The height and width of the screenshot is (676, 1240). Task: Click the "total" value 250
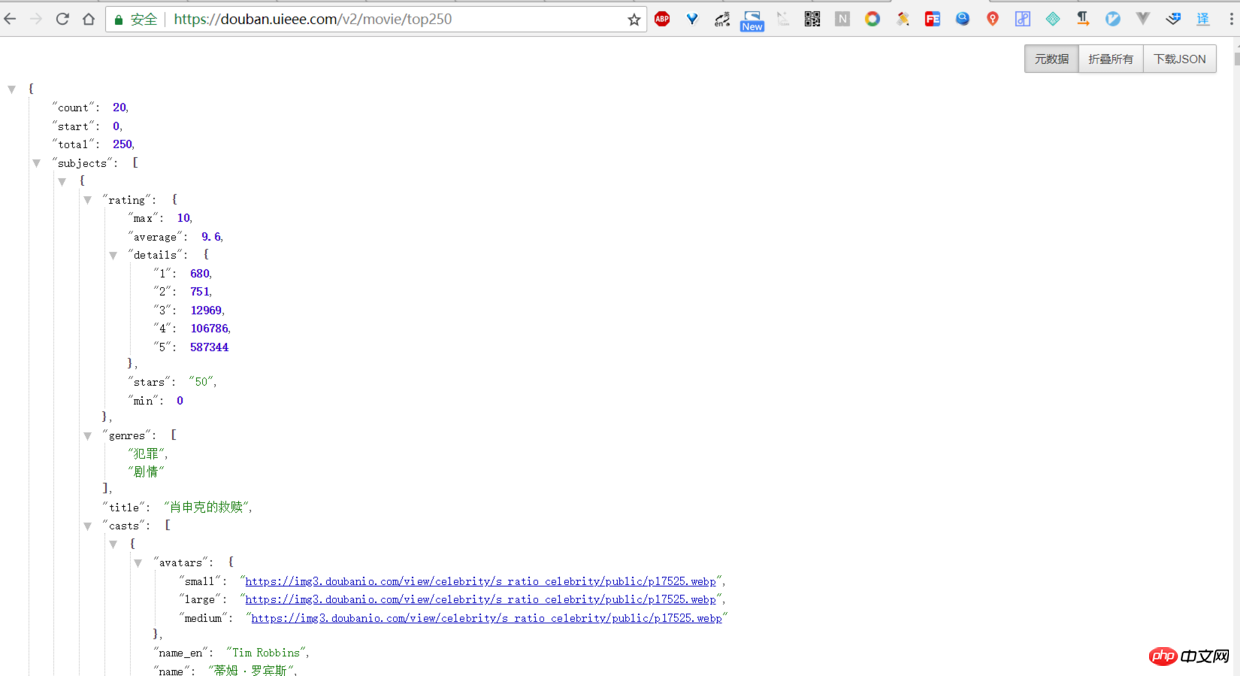tap(122, 145)
